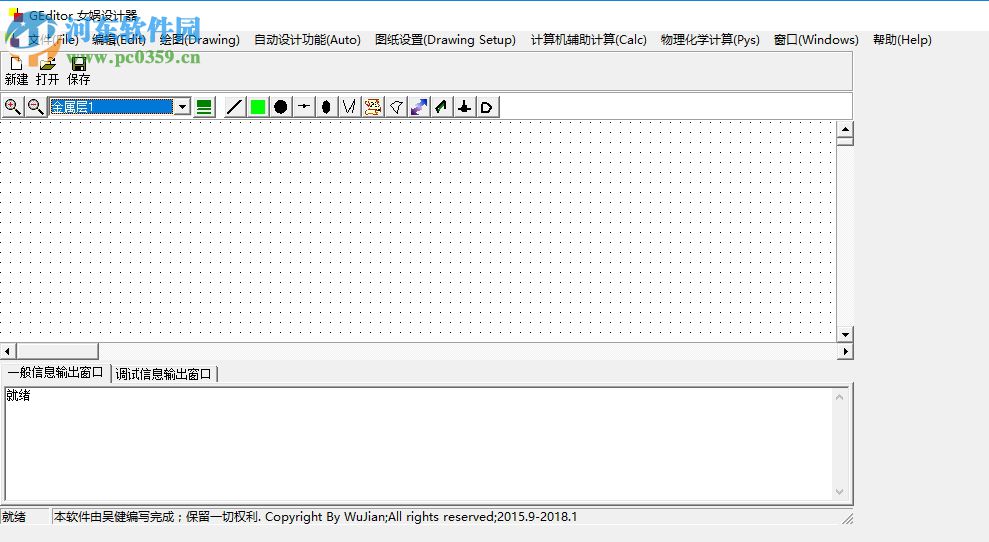Click the zoom in magnifier icon

[12, 107]
